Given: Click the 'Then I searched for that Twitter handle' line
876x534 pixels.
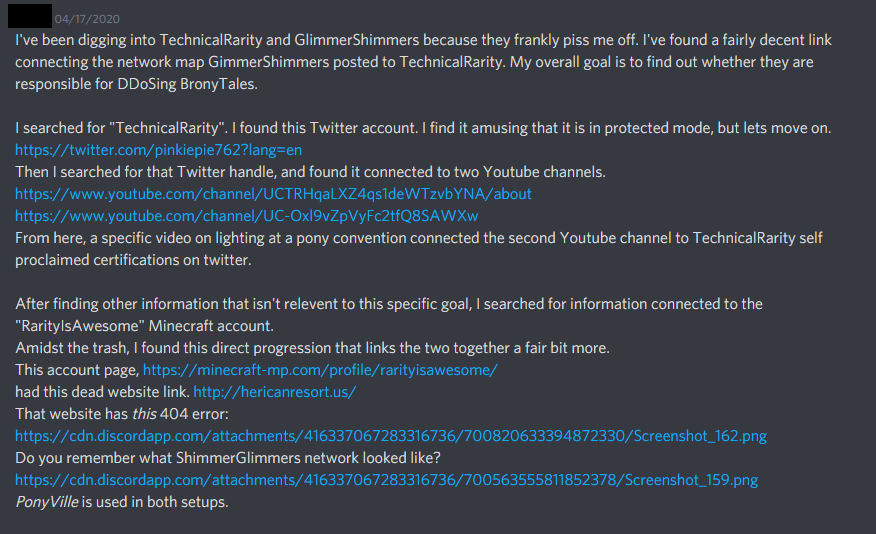Looking at the screenshot, I should pyautogui.click(x=310, y=171).
